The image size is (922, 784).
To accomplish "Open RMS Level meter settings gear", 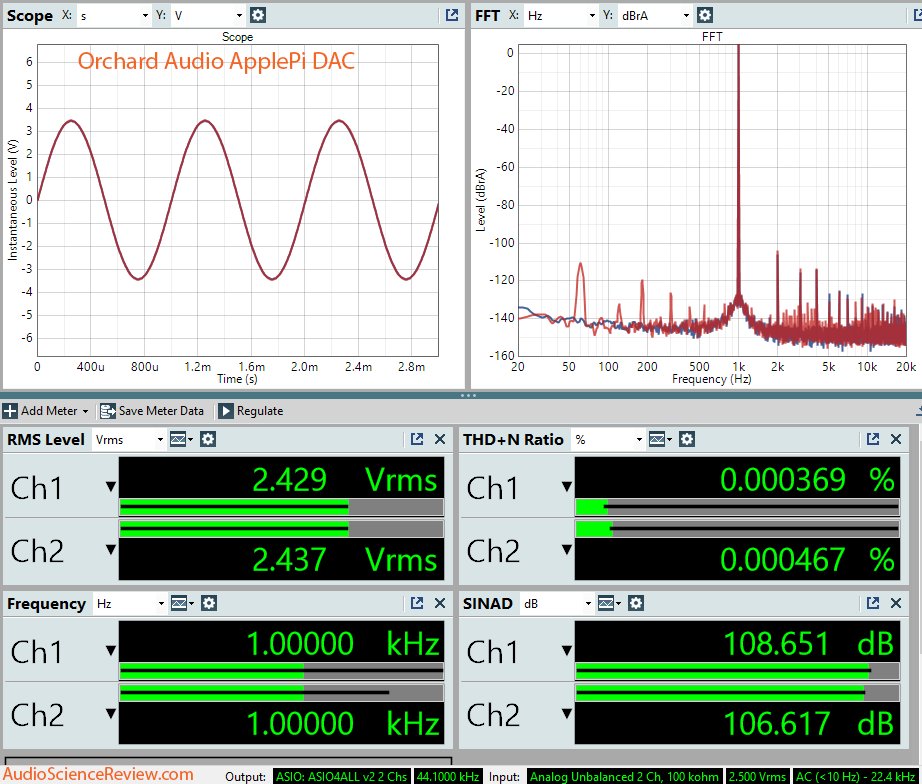I will tap(208, 439).
